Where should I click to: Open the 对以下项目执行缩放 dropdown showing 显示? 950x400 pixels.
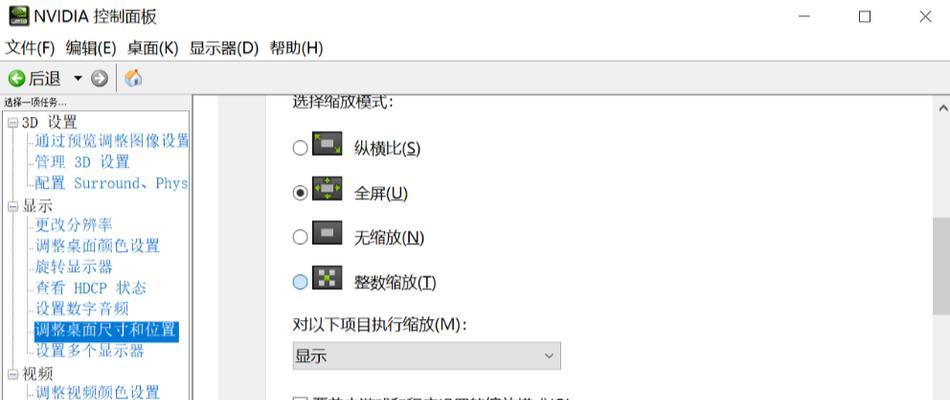click(x=427, y=356)
